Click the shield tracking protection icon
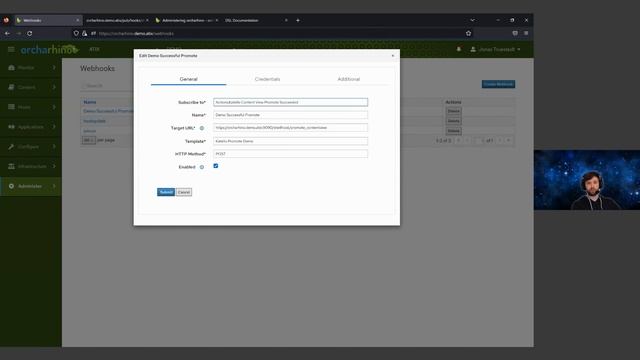 tap(76, 33)
